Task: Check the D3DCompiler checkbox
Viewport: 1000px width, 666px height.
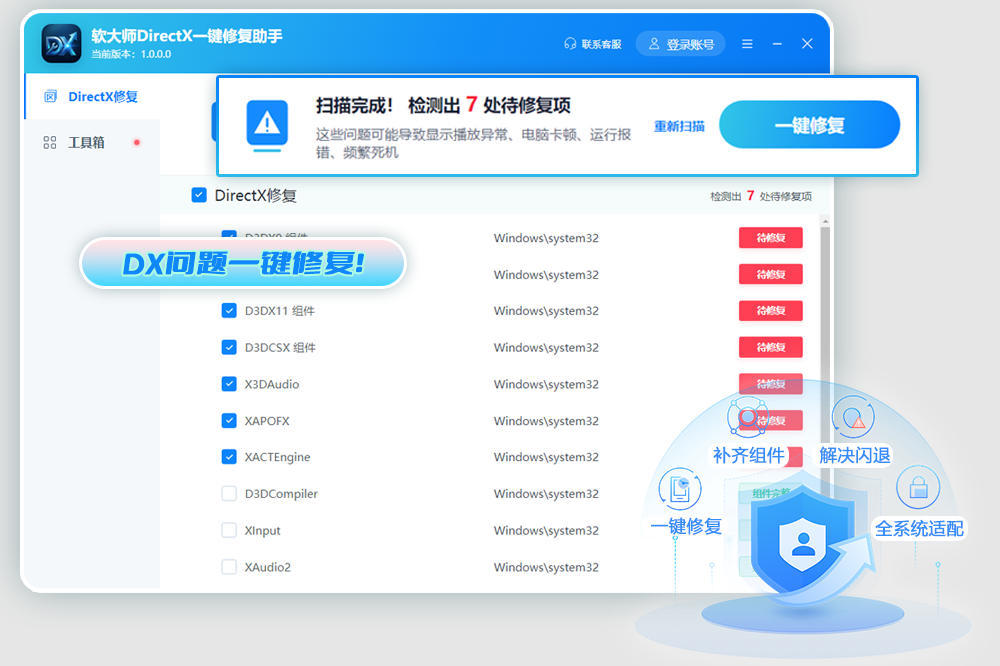Action: [x=229, y=494]
